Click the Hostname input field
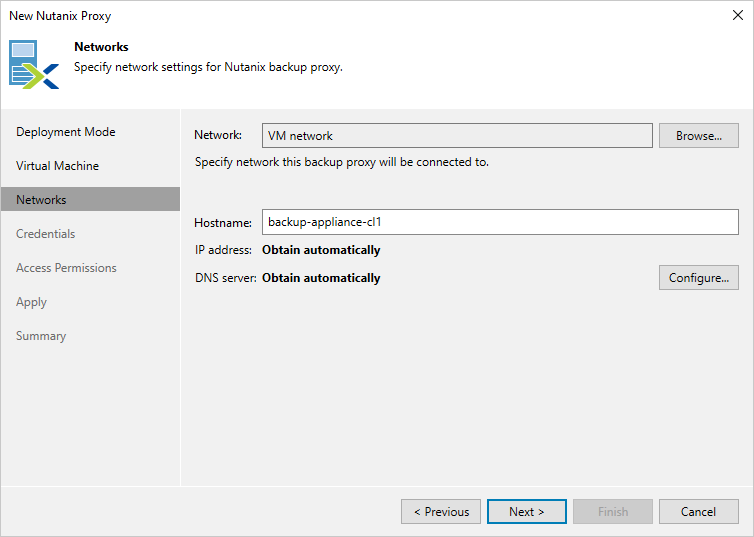The width and height of the screenshot is (754, 537). [x=499, y=222]
